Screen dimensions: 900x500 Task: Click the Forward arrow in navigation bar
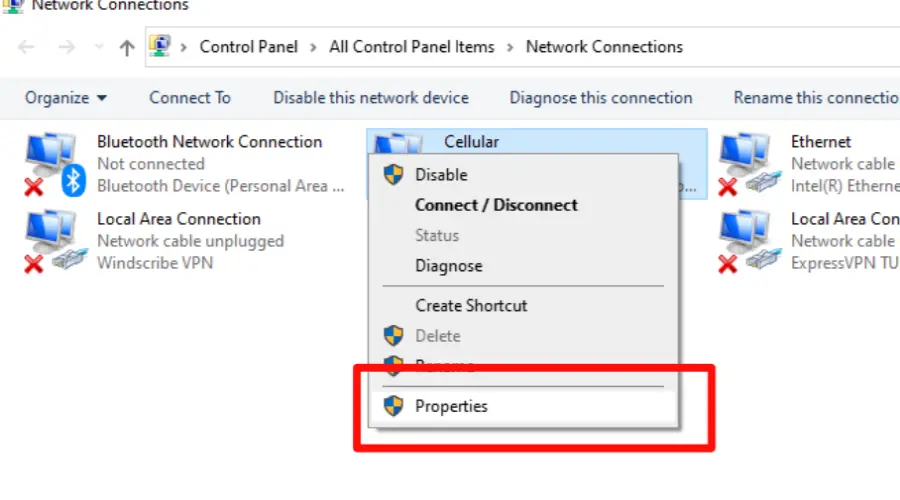pyautogui.click(x=67, y=47)
